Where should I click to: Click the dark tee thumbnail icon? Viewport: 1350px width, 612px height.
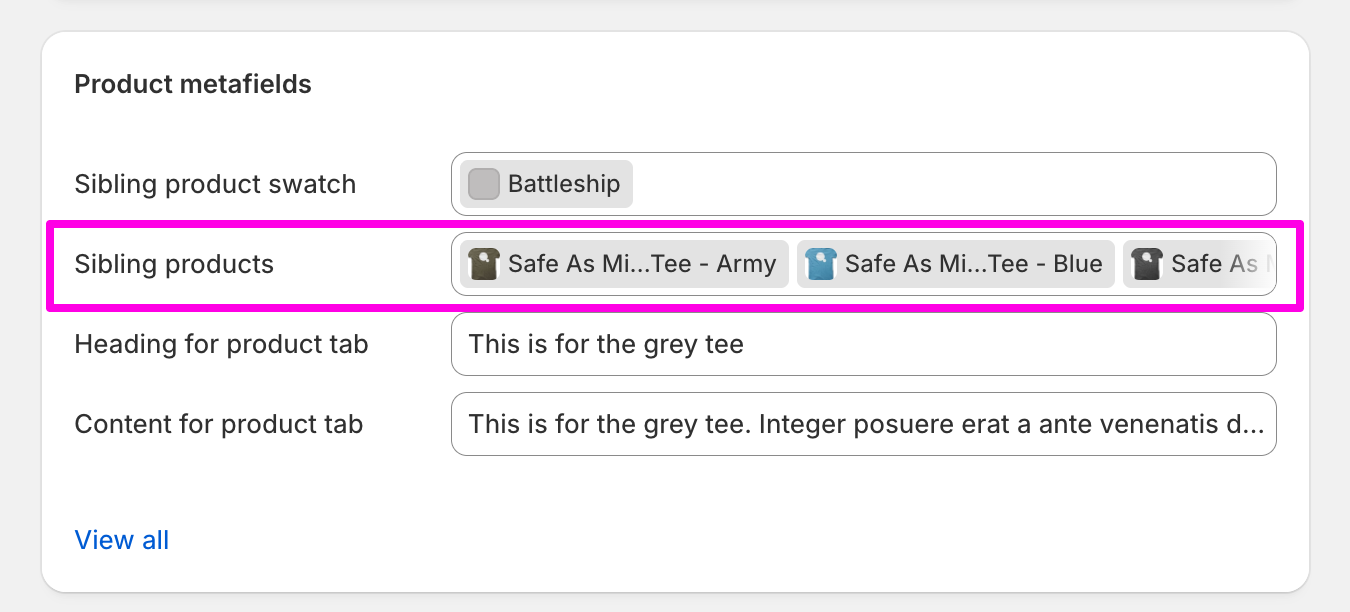(1146, 264)
